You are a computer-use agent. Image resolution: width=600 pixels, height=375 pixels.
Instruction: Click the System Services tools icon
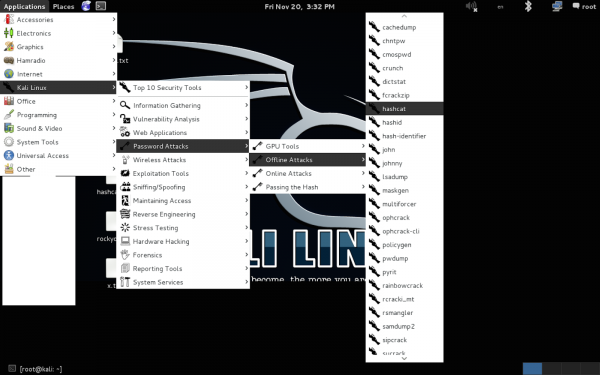[125, 282]
